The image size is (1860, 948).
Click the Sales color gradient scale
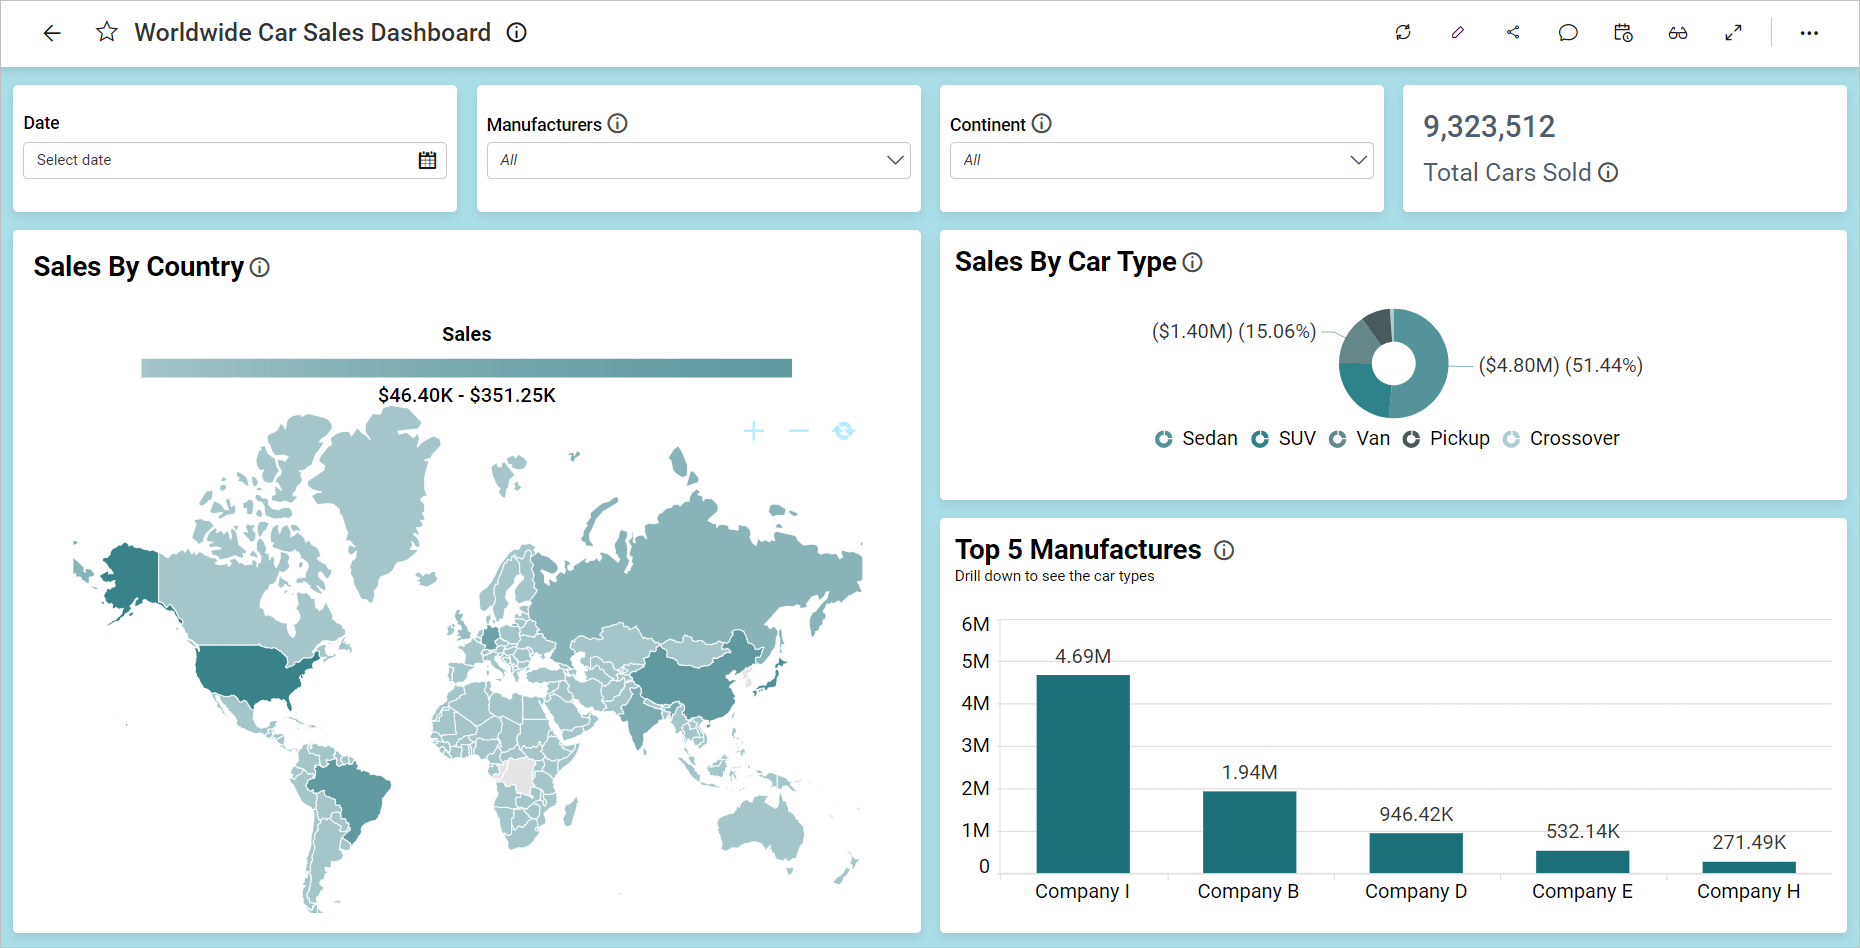point(466,366)
